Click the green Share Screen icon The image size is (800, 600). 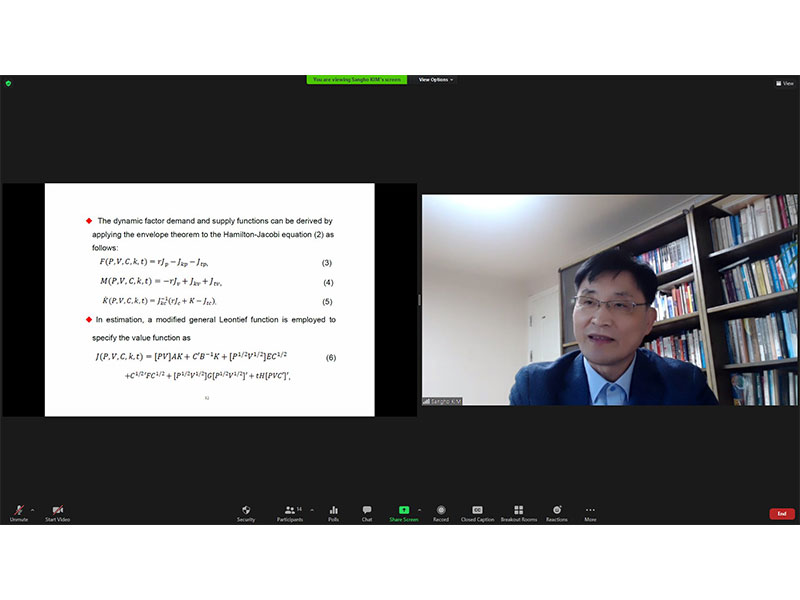point(404,510)
